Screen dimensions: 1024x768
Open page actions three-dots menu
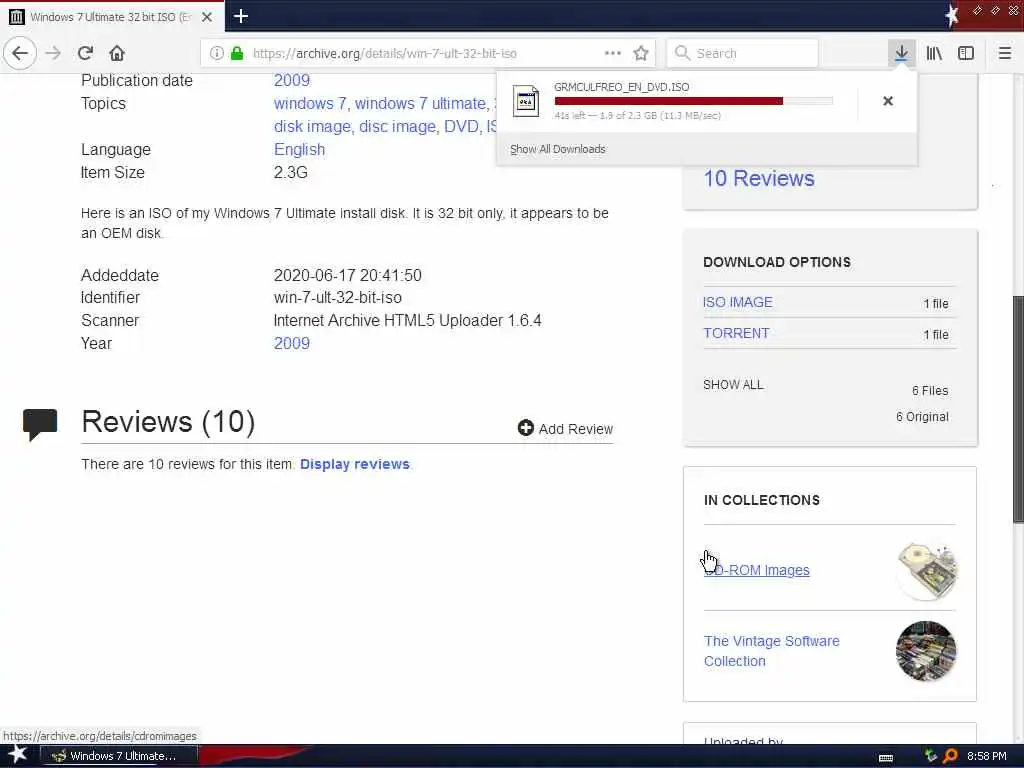[613, 53]
